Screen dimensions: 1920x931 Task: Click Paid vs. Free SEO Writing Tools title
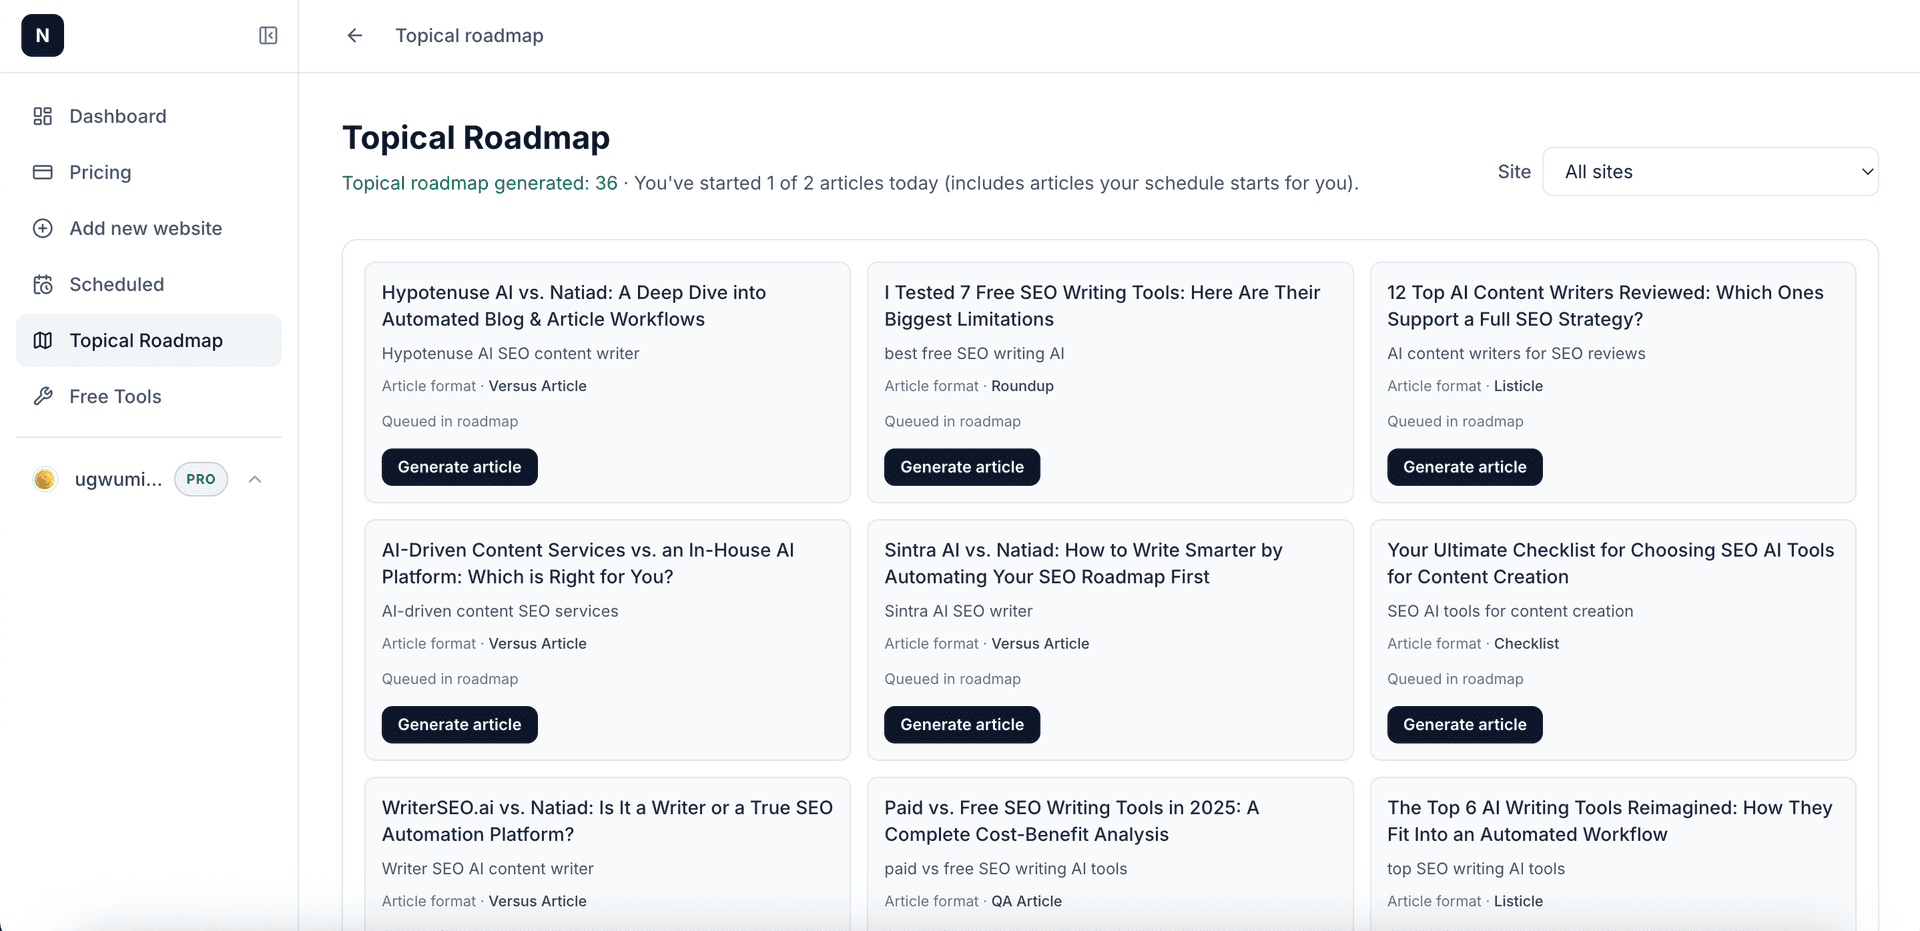coord(1071,821)
